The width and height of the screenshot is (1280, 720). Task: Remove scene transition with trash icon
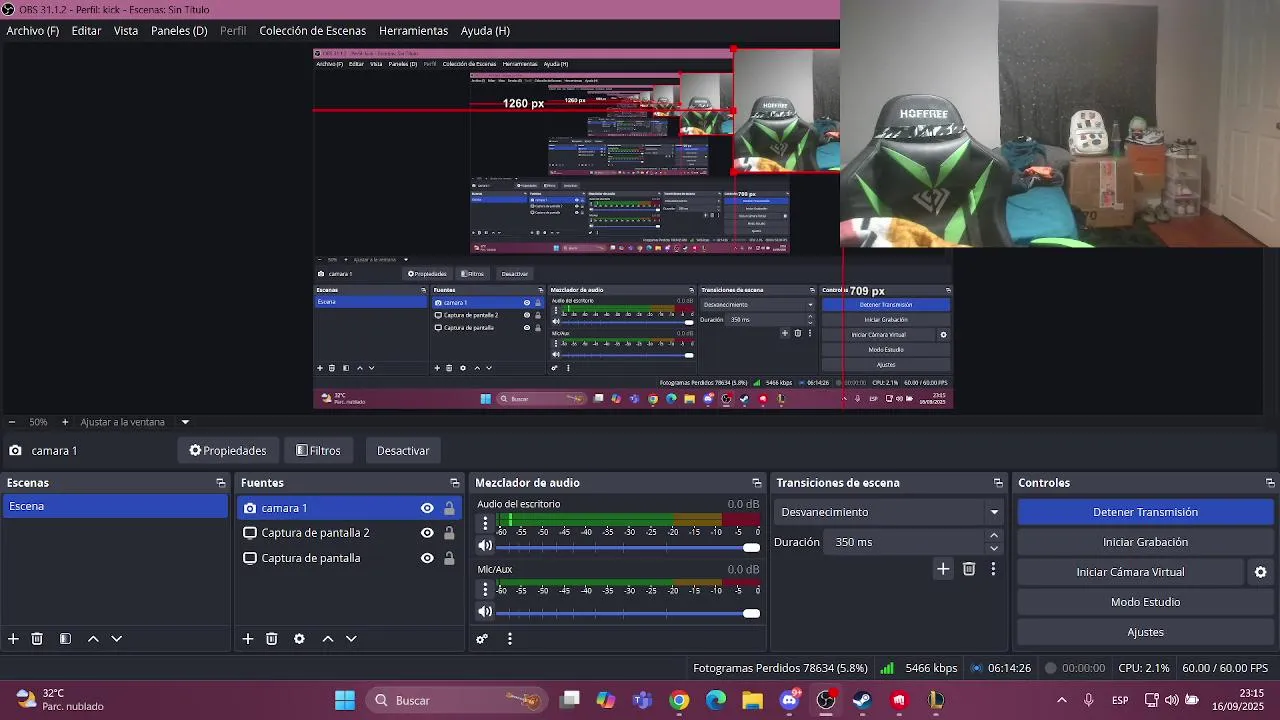[x=969, y=569]
